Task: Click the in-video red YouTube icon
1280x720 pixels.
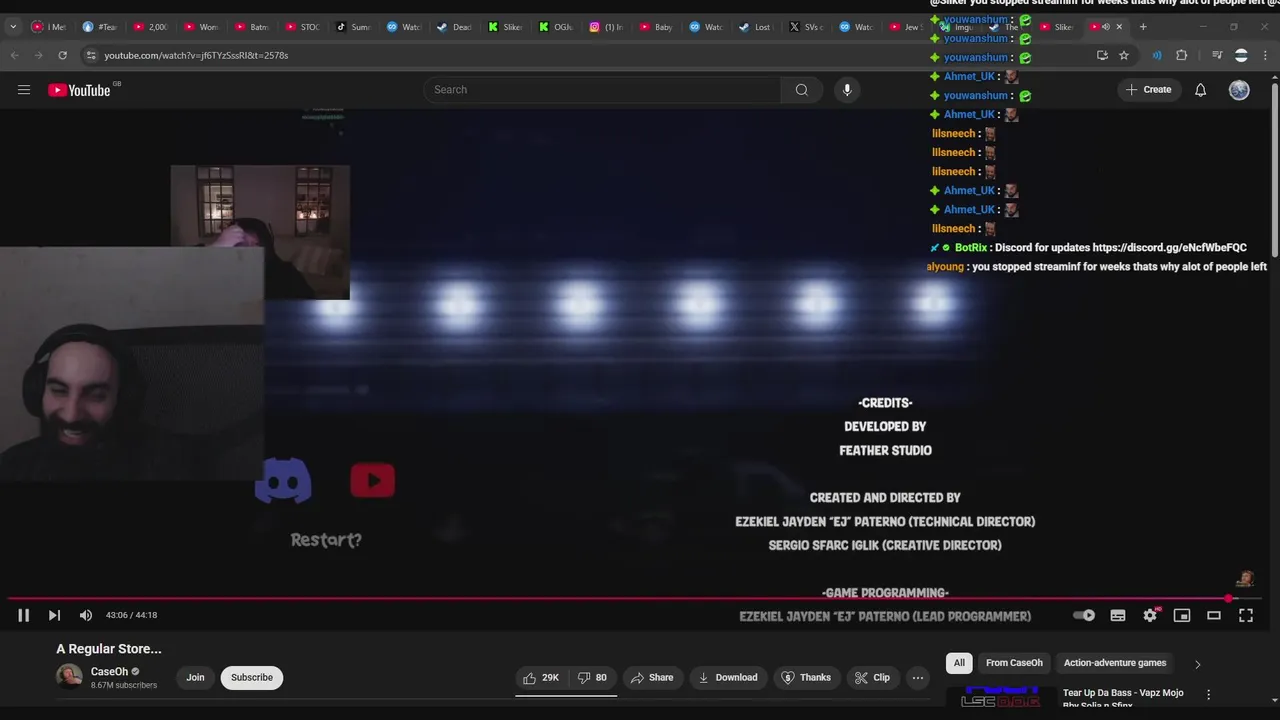Action: tap(373, 481)
